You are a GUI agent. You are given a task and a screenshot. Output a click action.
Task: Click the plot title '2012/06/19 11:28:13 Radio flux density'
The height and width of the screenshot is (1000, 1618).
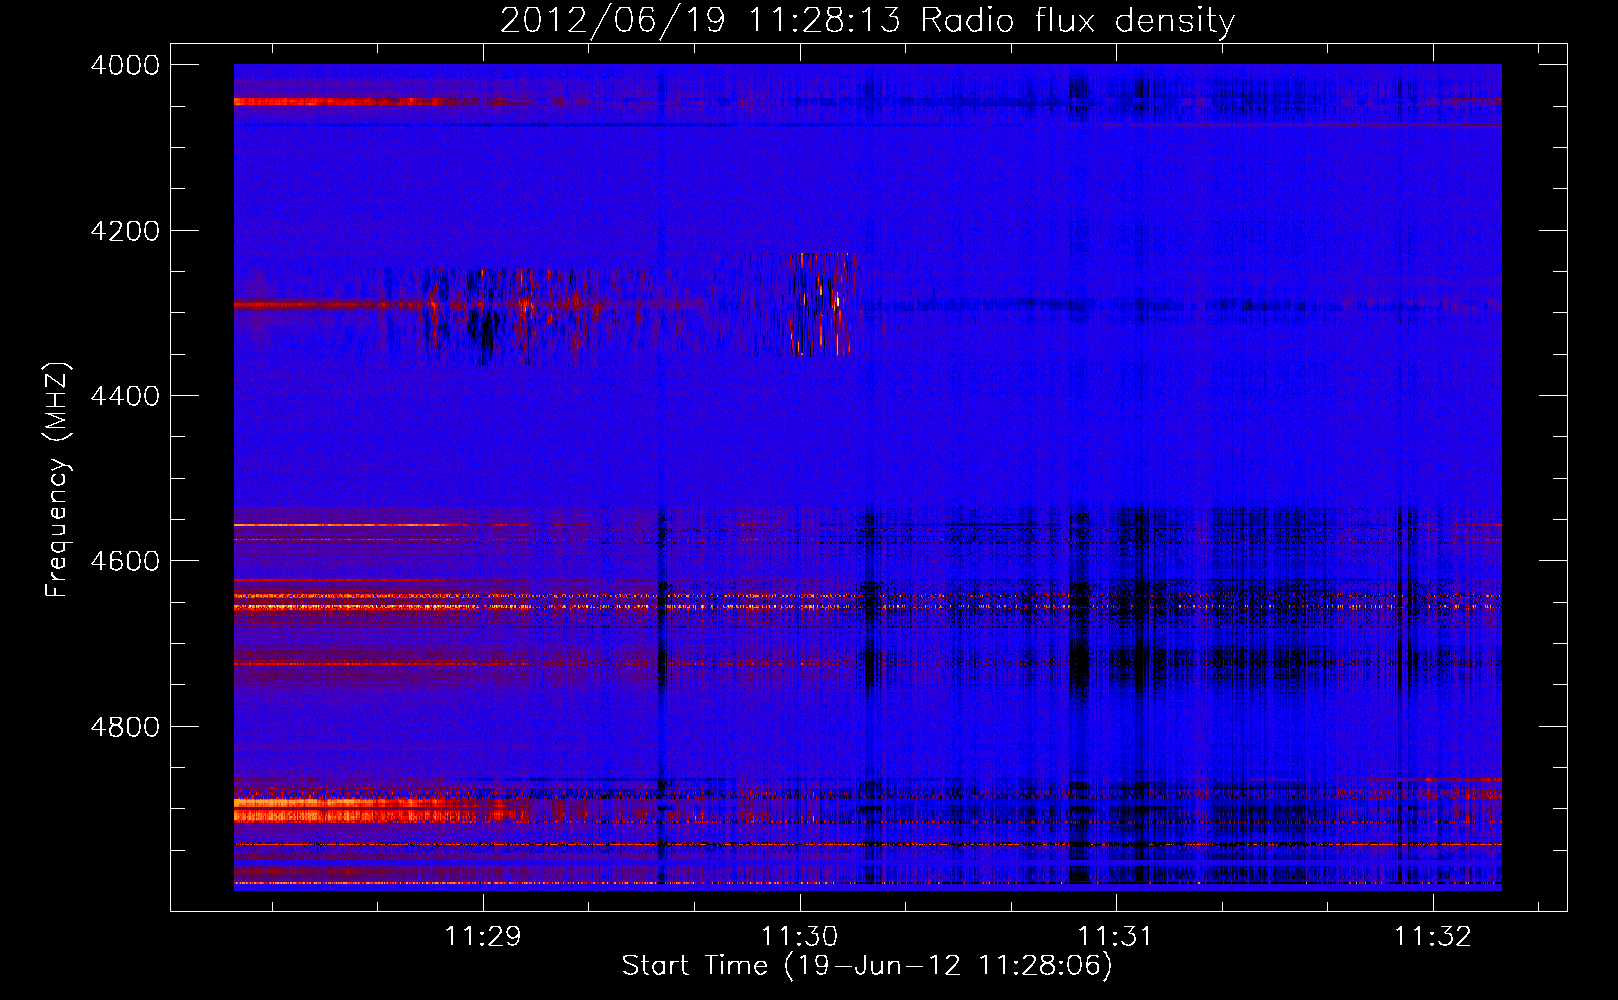point(867,21)
